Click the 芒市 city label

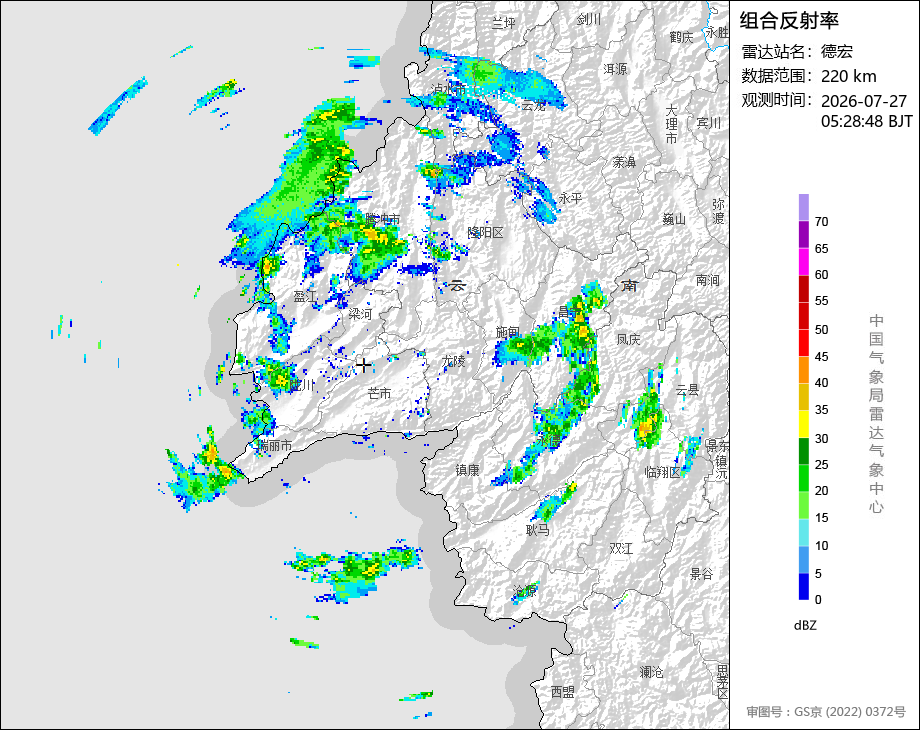pyautogui.click(x=380, y=393)
